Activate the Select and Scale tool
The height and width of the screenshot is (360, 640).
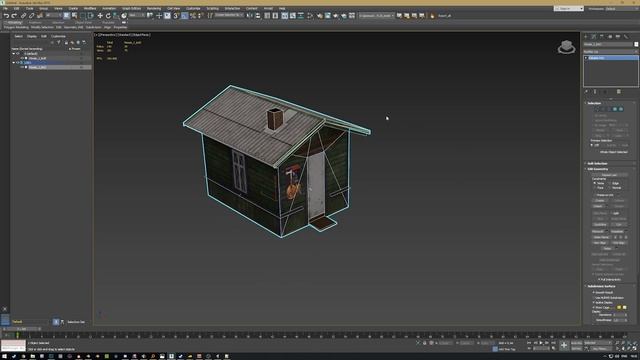click(x=116, y=16)
